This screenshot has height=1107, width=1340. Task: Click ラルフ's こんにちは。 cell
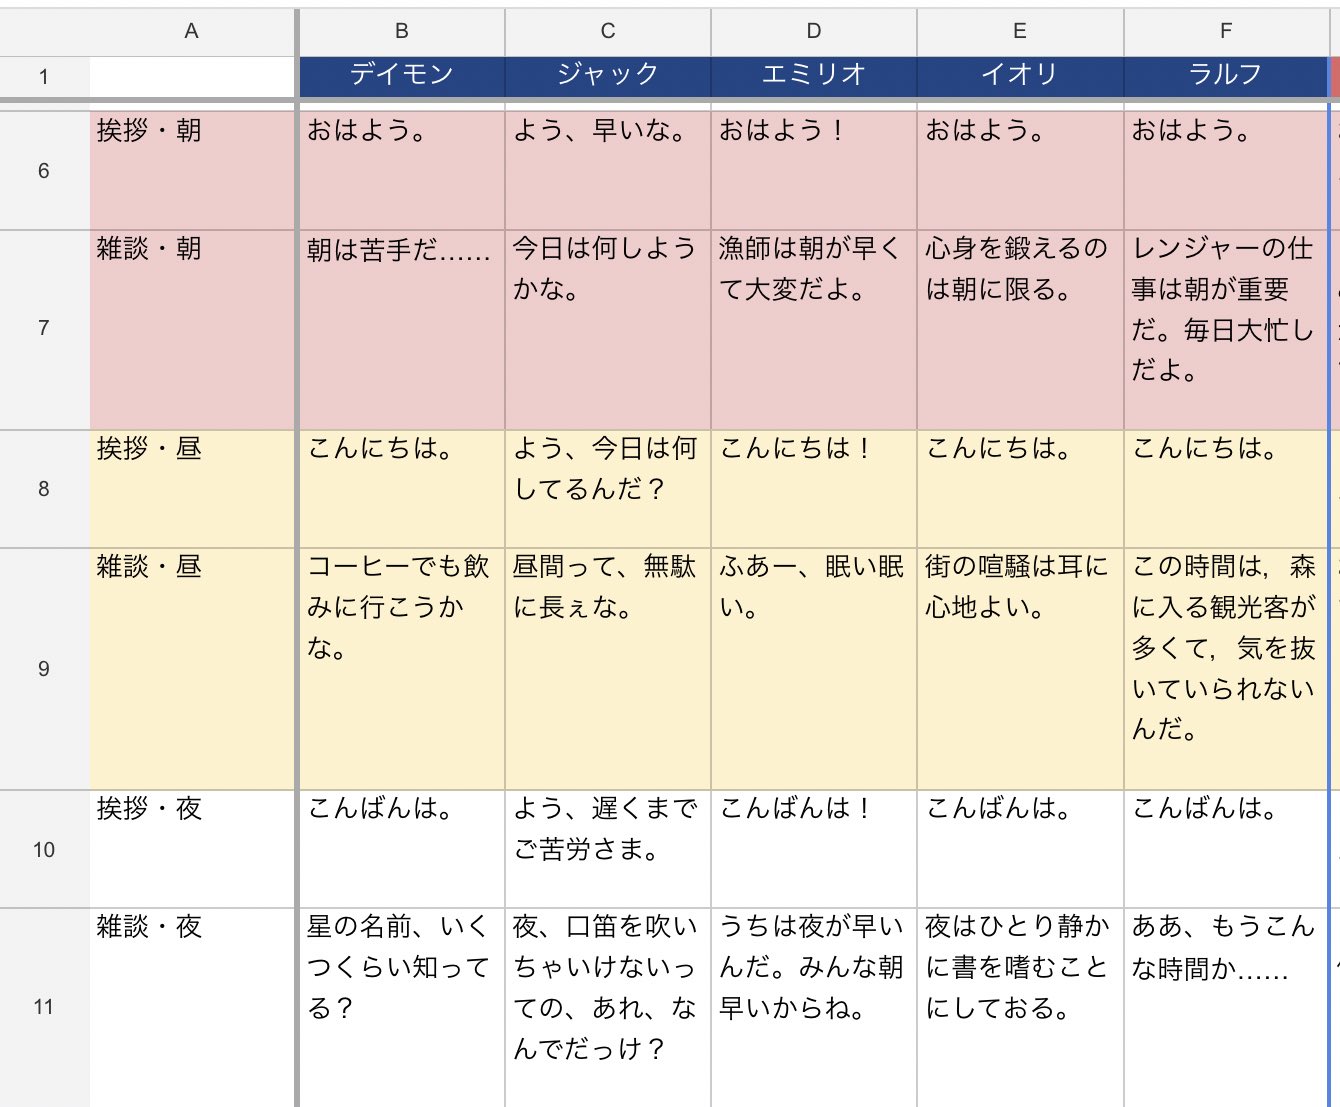tap(1226, 489)
